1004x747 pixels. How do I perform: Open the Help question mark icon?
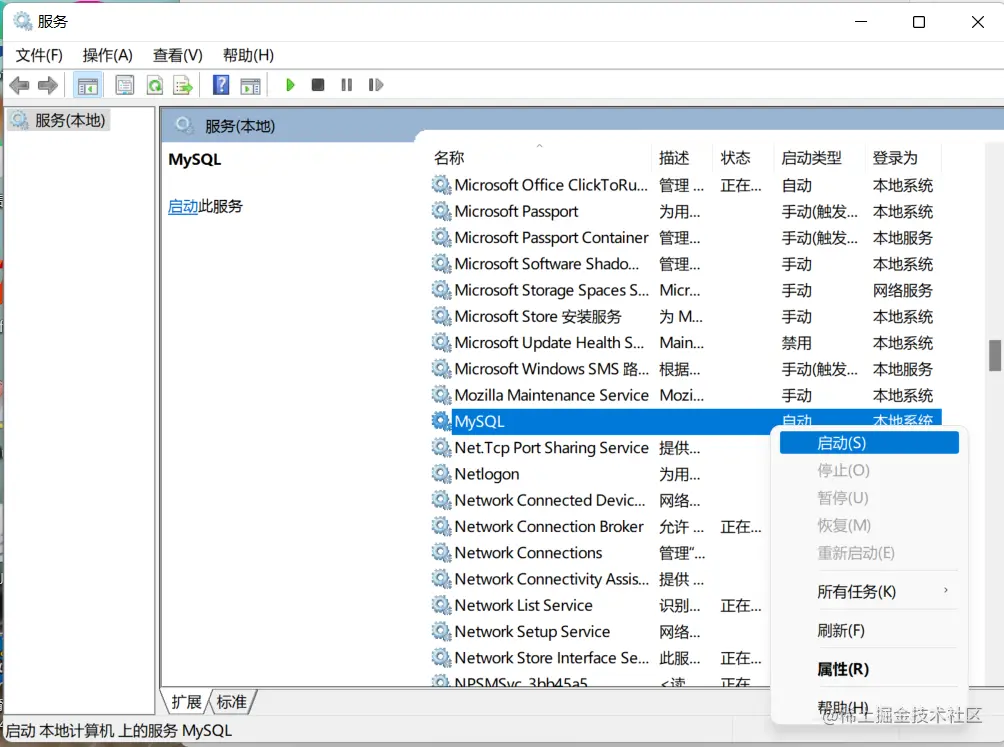point(221,85)
